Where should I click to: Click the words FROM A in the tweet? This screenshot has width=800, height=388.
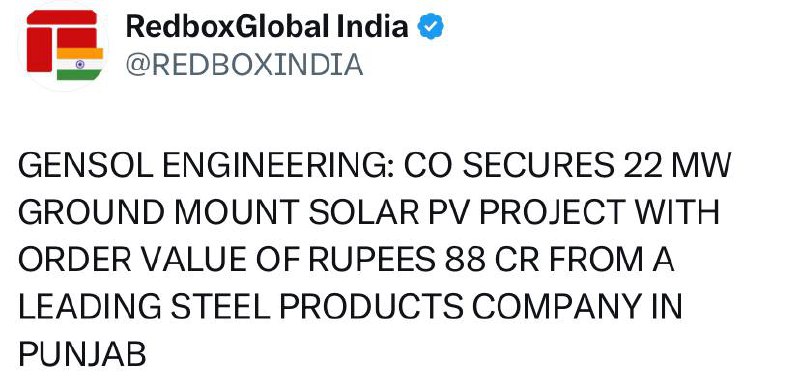click(612, 259)
